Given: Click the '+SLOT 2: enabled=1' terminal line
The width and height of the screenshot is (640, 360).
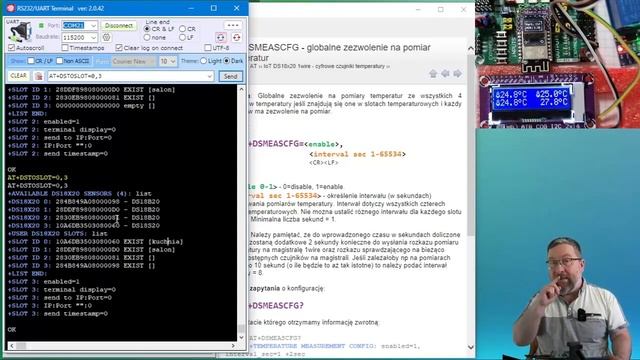Looking at the screenshot, I should [44, 122].
